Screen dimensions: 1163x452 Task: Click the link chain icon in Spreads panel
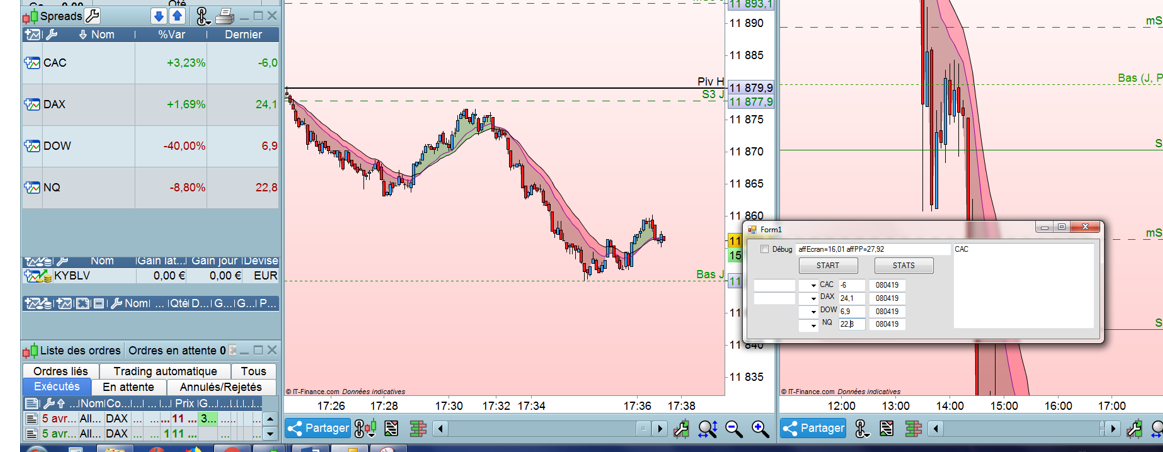[x=202, y=16]
